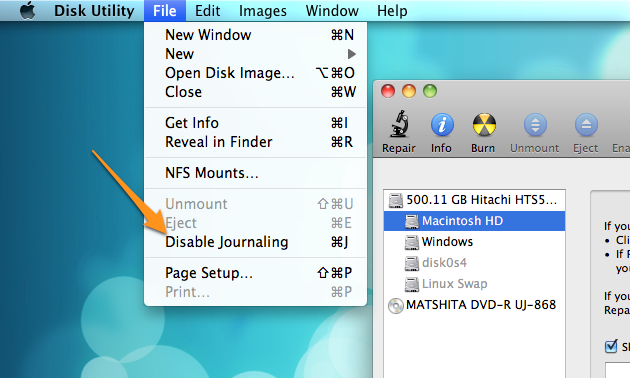Choose Reveal in Finder
This screenshot has width=630, height=378.
point(256,142)
